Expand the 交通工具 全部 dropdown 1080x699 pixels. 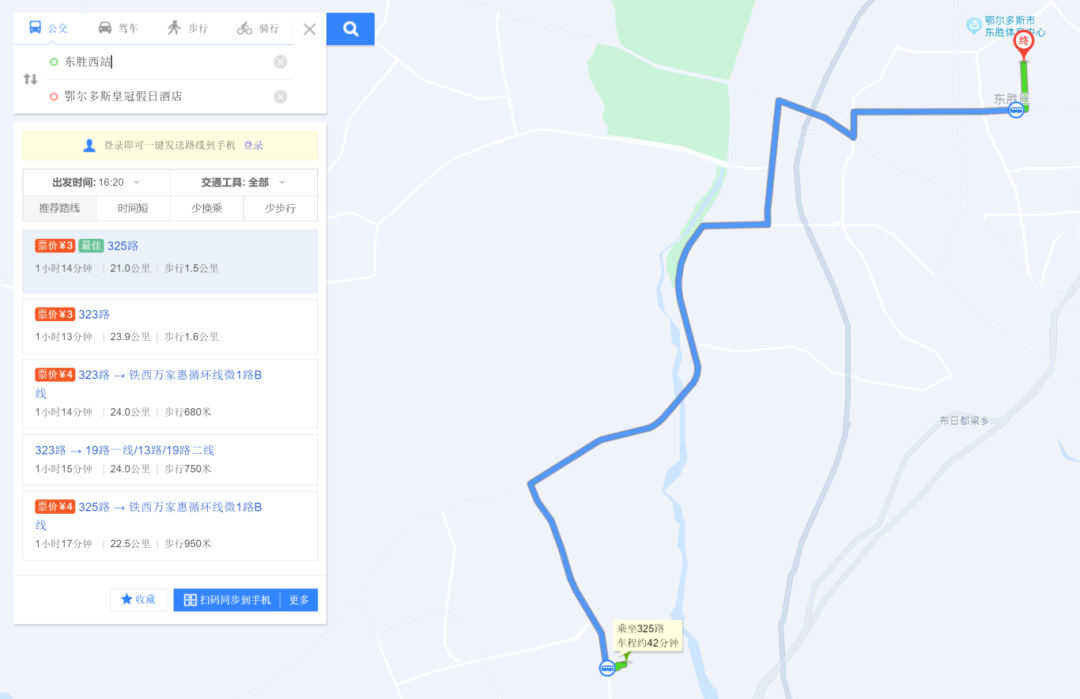click(x=244, y=182)
